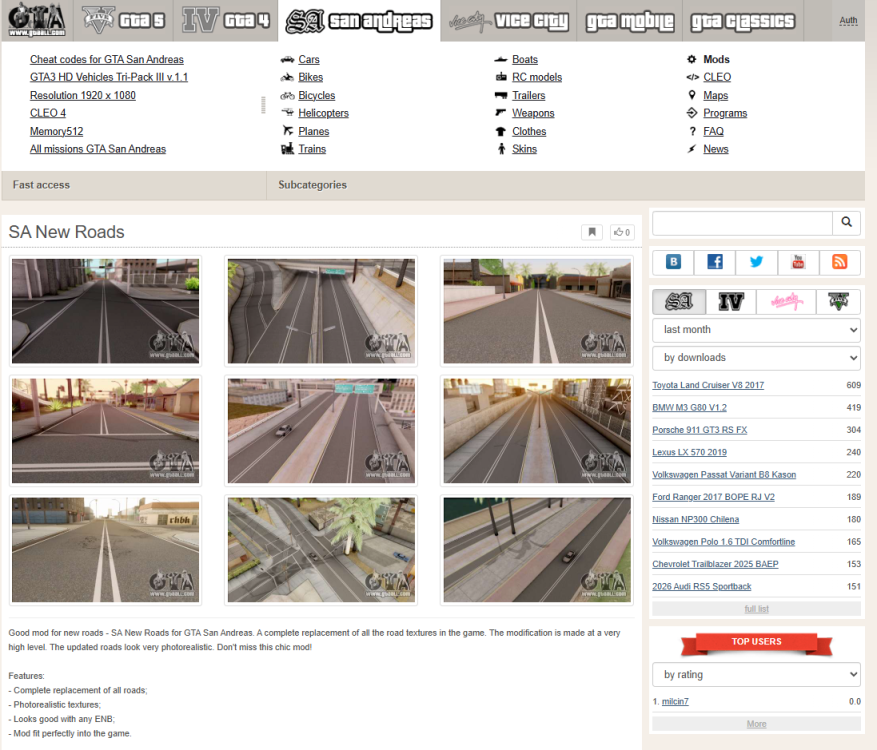Open Cheat codes for GTA San Andreas link

pos(107,59)
